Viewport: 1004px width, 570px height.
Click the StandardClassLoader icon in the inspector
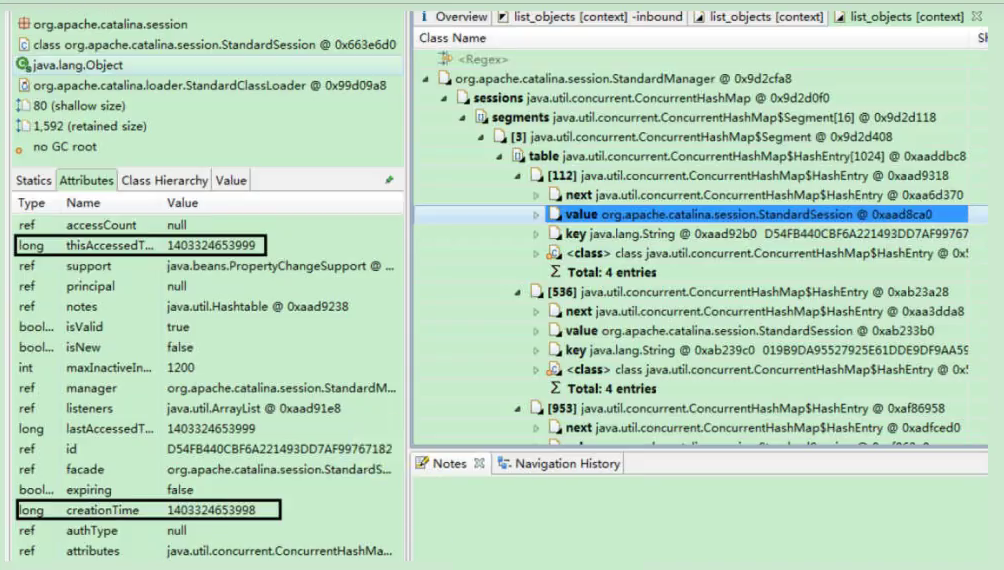23,86
